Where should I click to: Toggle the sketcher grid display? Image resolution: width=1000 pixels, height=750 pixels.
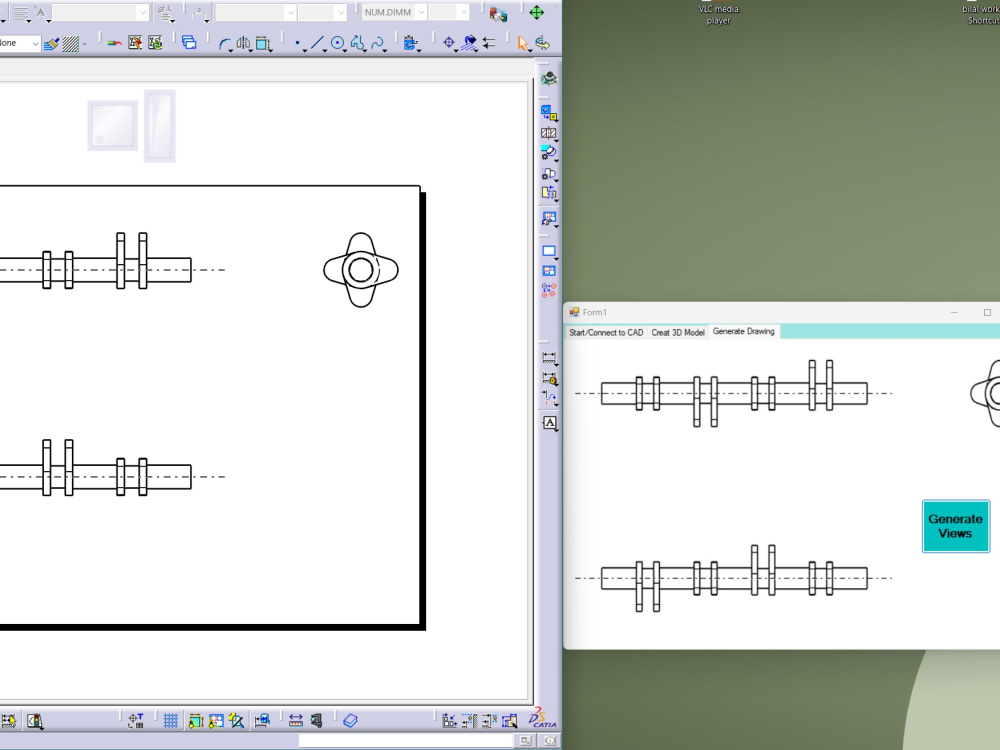(x=170, y=721)
